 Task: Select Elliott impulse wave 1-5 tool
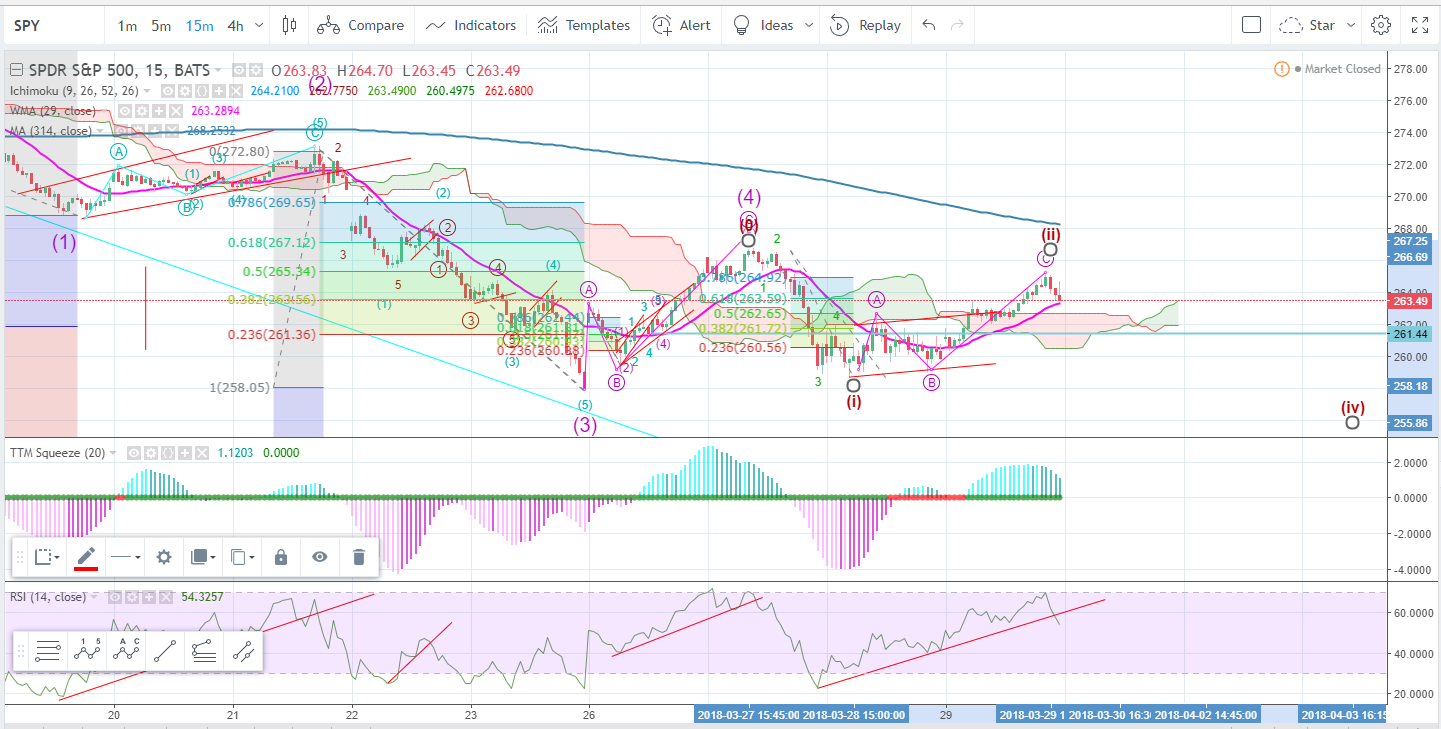(86, 651)
